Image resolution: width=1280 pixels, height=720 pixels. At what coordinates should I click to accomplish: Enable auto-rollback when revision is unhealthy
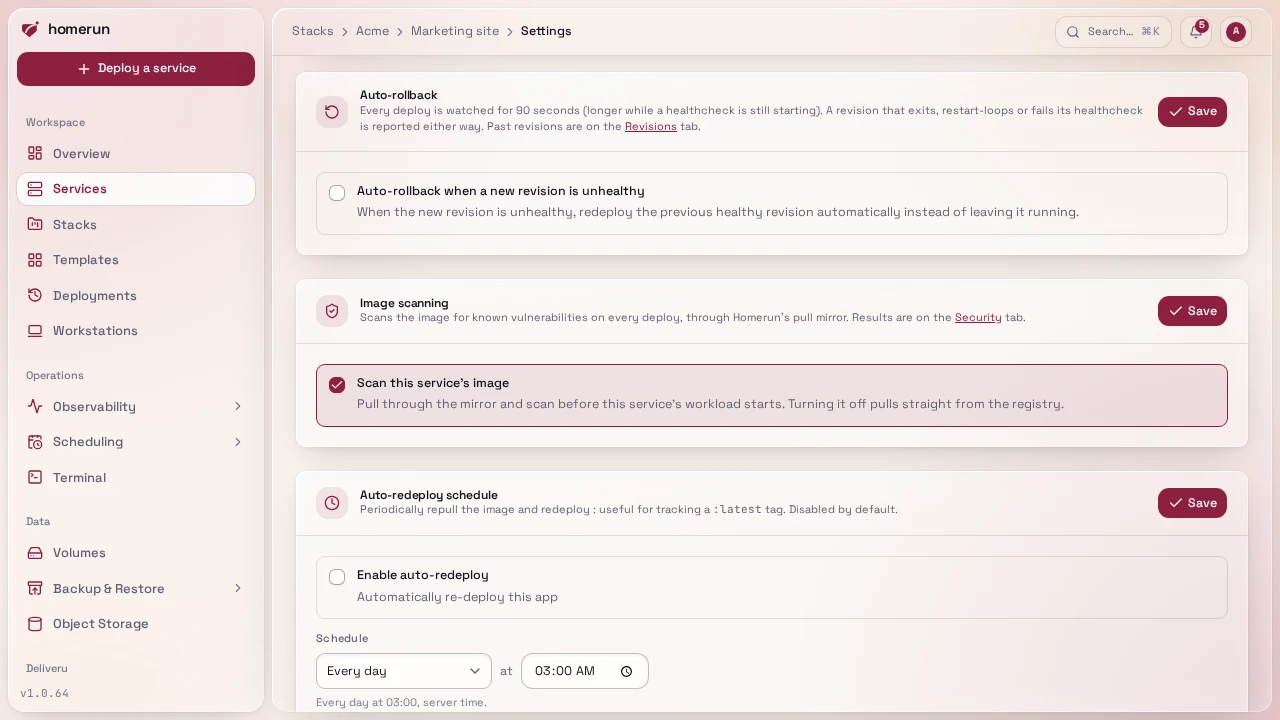(337, 193)
